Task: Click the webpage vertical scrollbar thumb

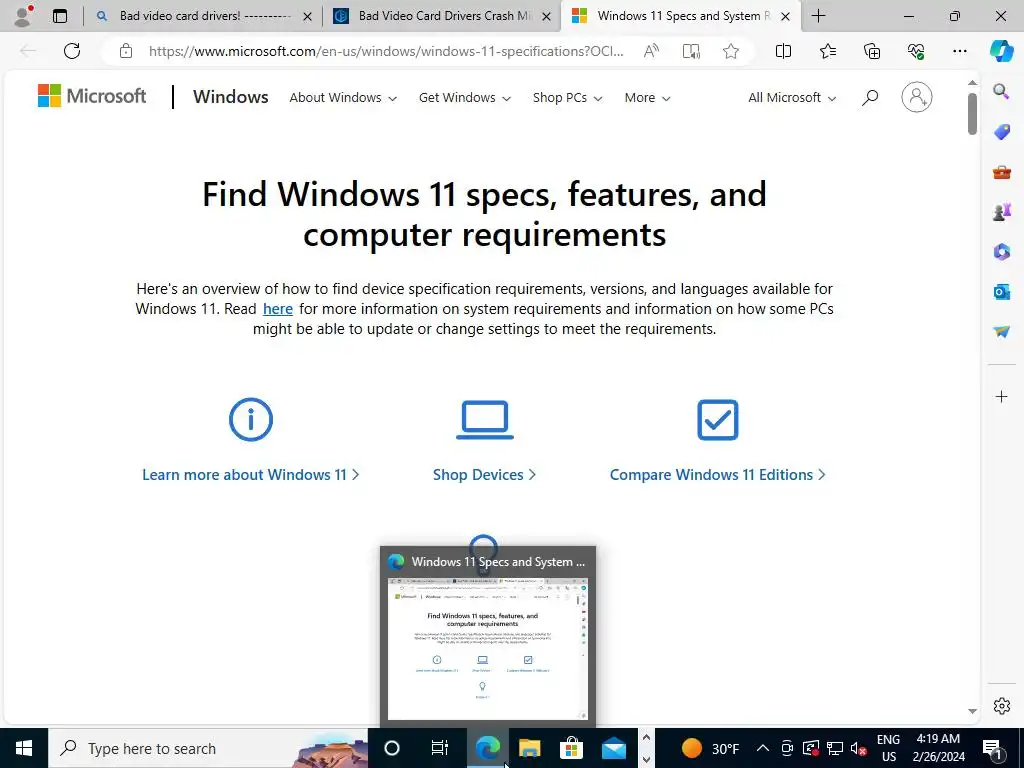Action: (972, 114)
